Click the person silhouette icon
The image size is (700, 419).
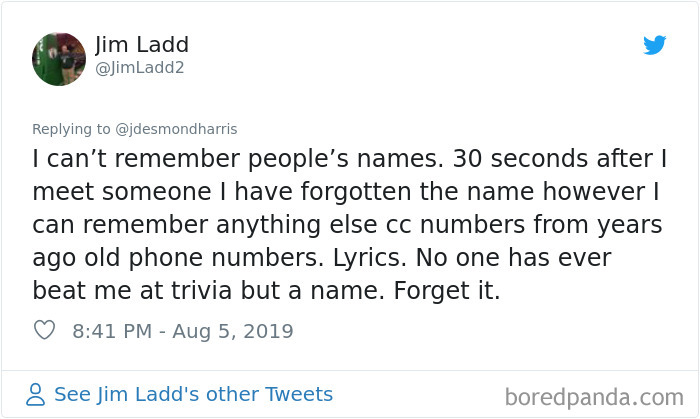point(36,395)
